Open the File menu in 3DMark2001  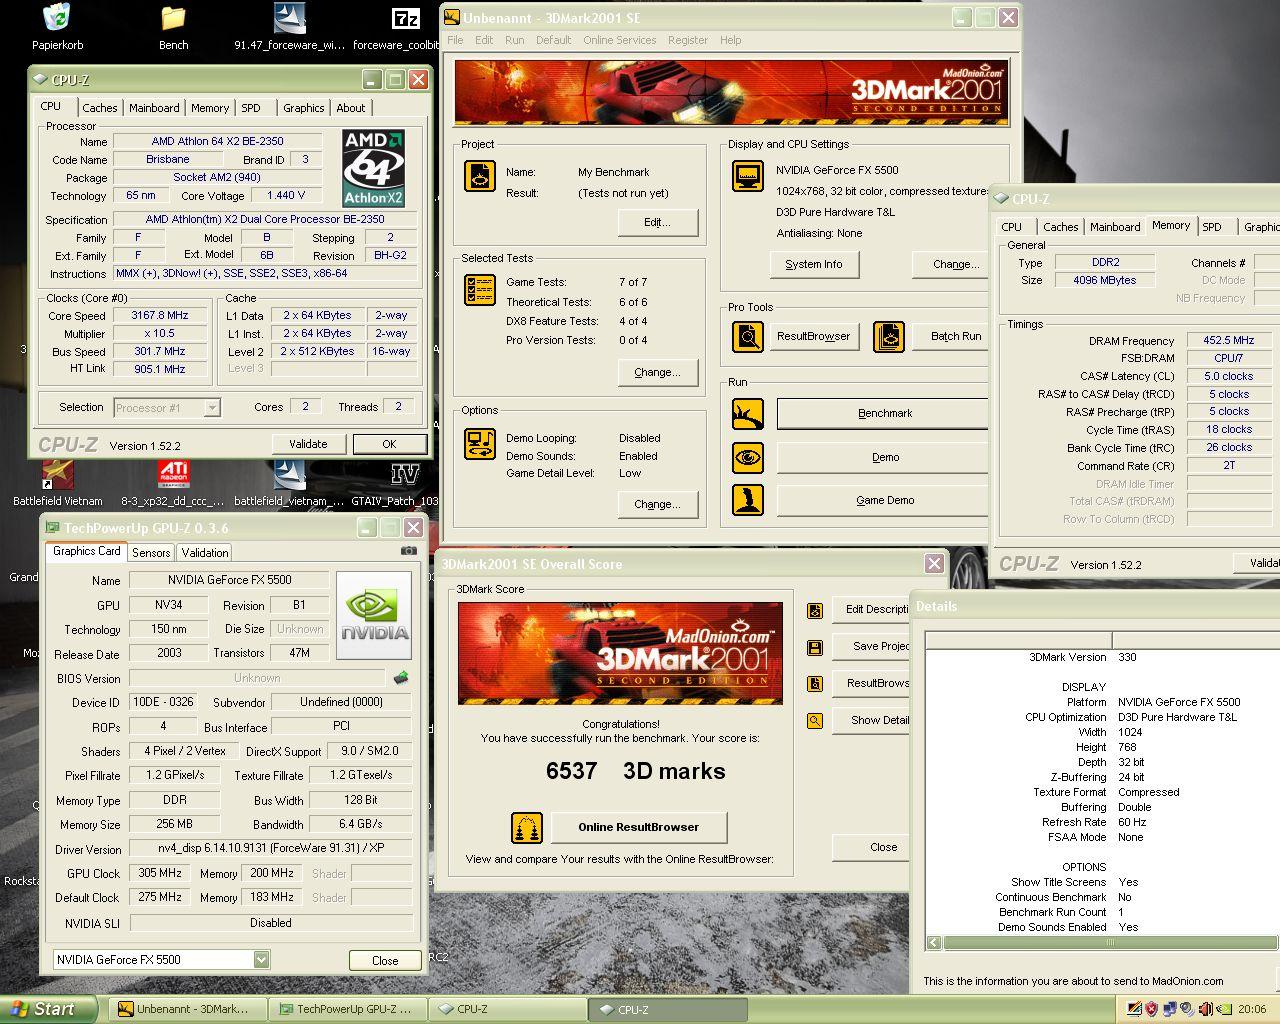[x=455, y=40]
